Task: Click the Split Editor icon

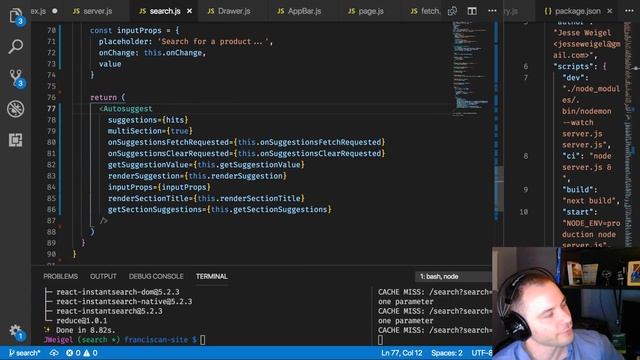Action: [472, 11]
